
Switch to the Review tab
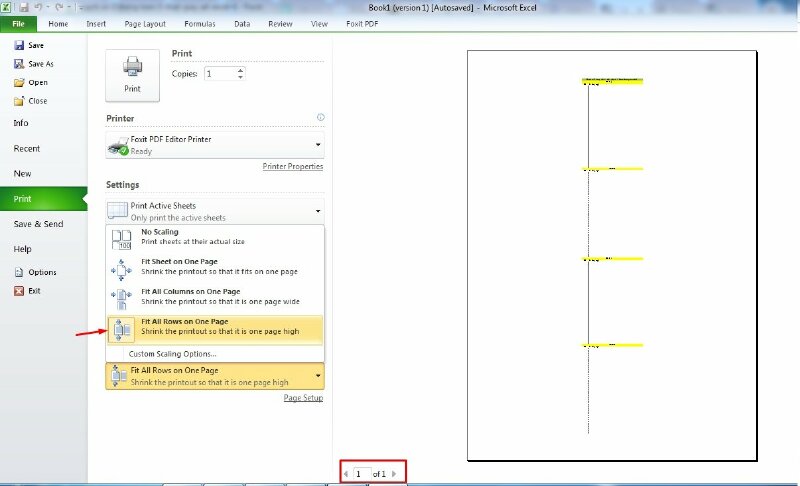(x=280, y=24)
